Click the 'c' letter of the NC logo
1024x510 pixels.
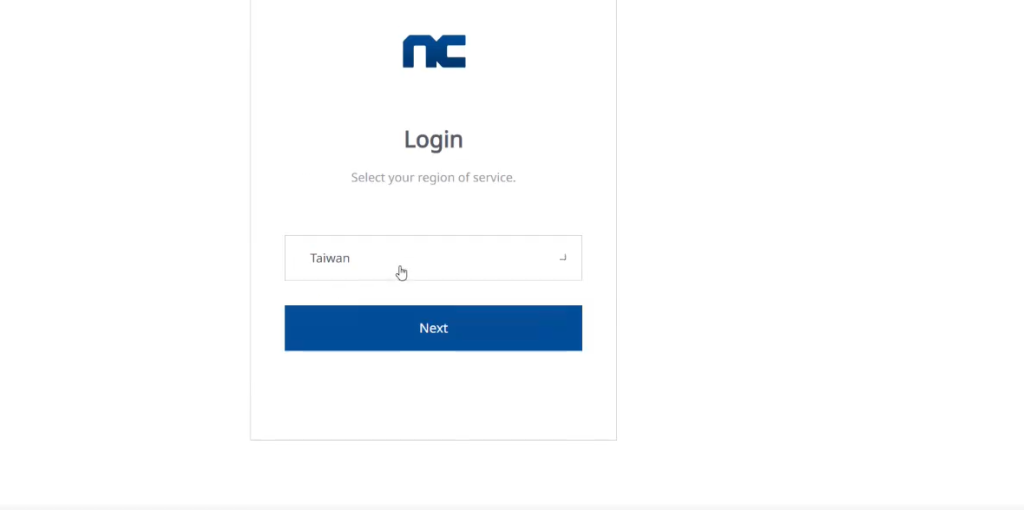(452, 52)
